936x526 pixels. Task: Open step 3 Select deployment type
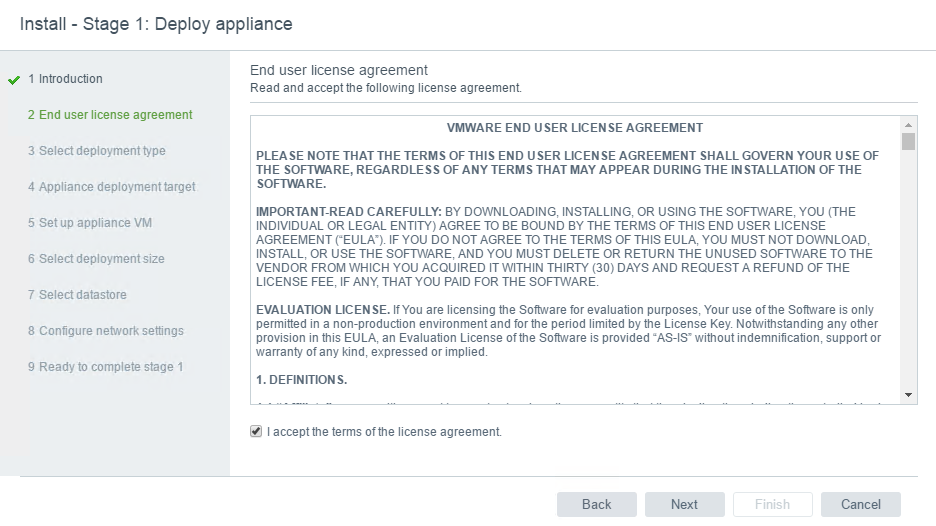97,150
